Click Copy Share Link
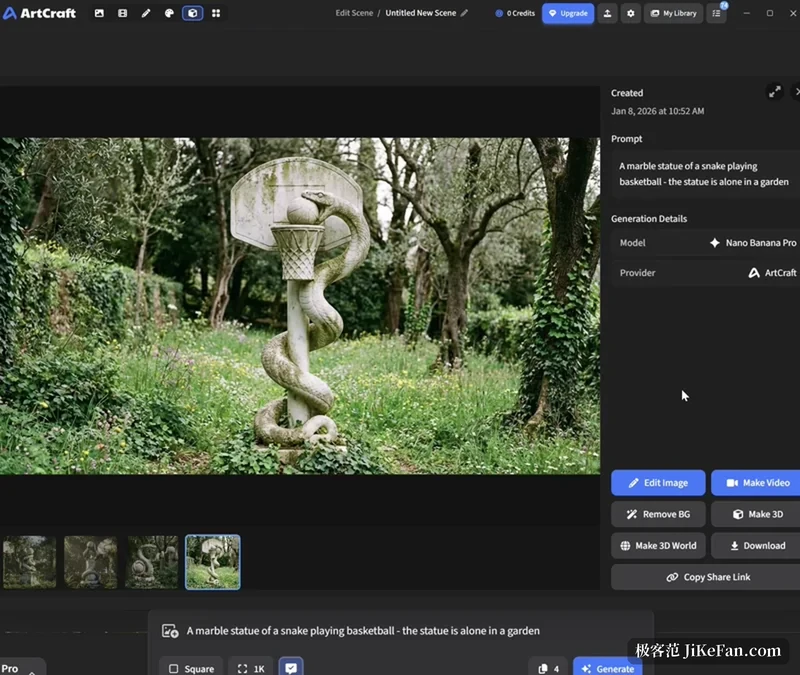The width and height of the screenshot is (800, 675). 708,577
